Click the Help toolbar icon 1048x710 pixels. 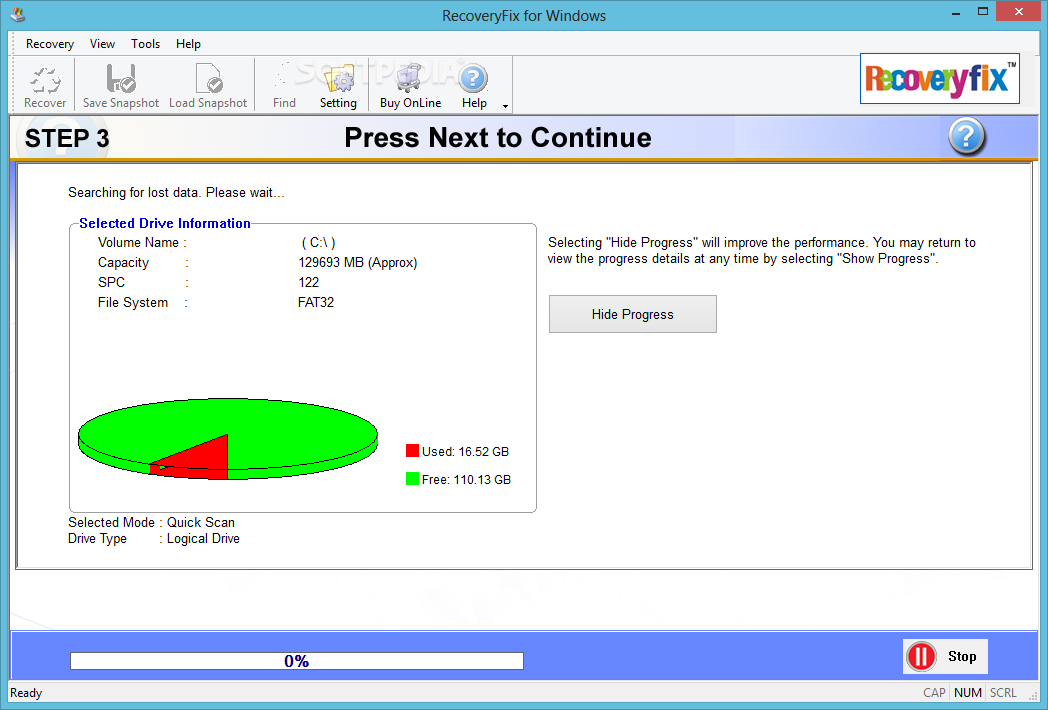(x=474, y=86)
